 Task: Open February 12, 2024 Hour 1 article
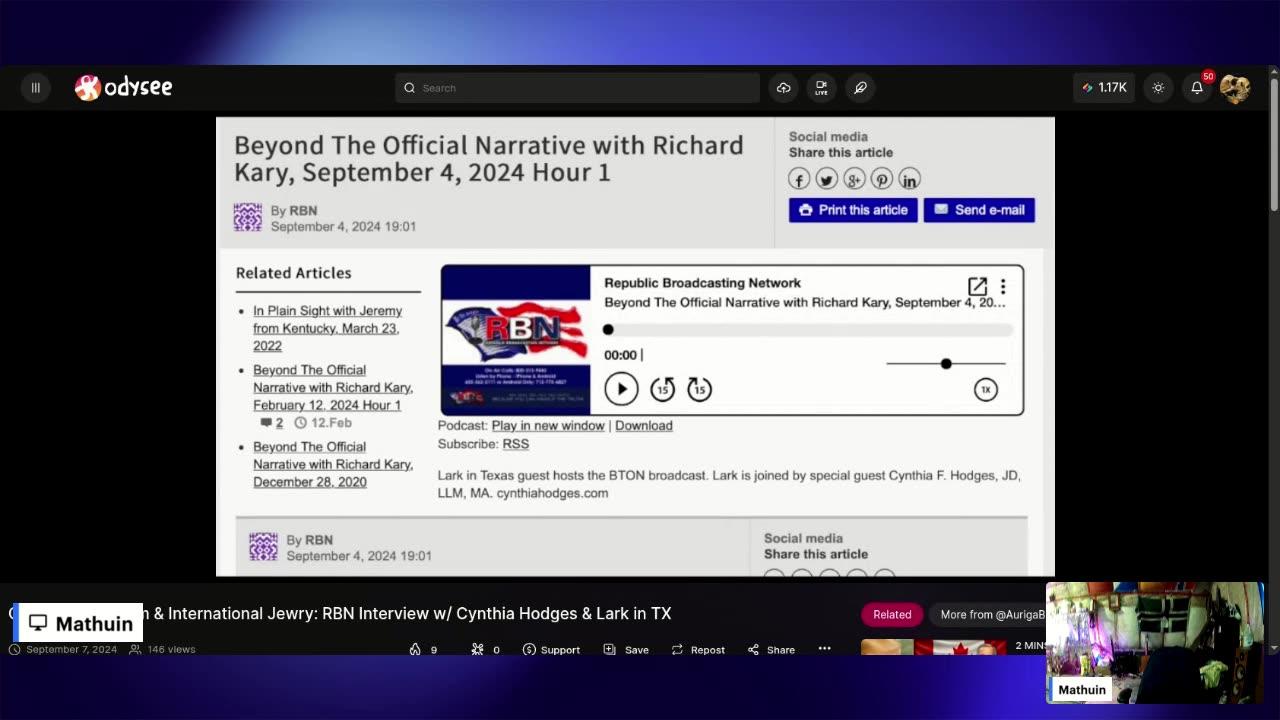pos(333,387)
